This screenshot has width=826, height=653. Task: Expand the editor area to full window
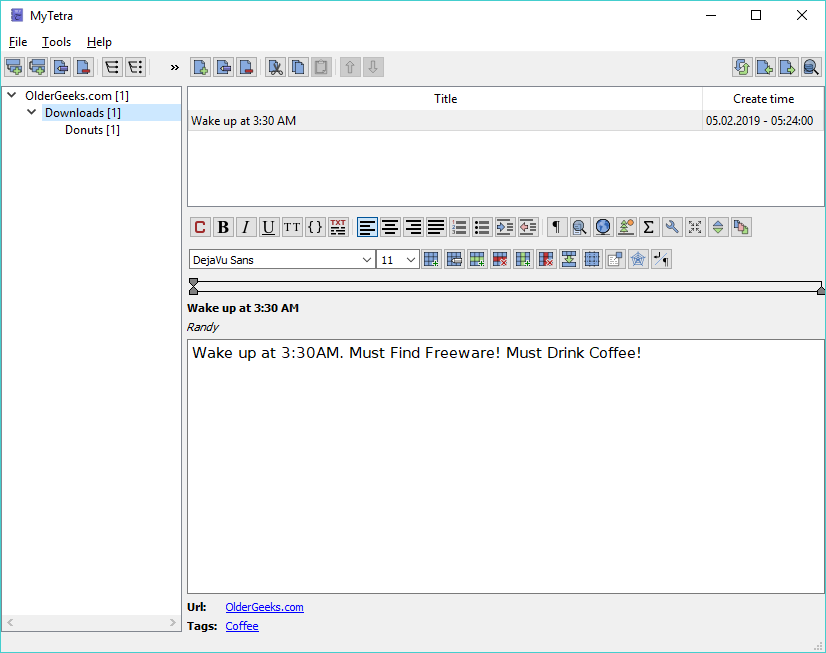pyautogui.click(x=695, y=227)
